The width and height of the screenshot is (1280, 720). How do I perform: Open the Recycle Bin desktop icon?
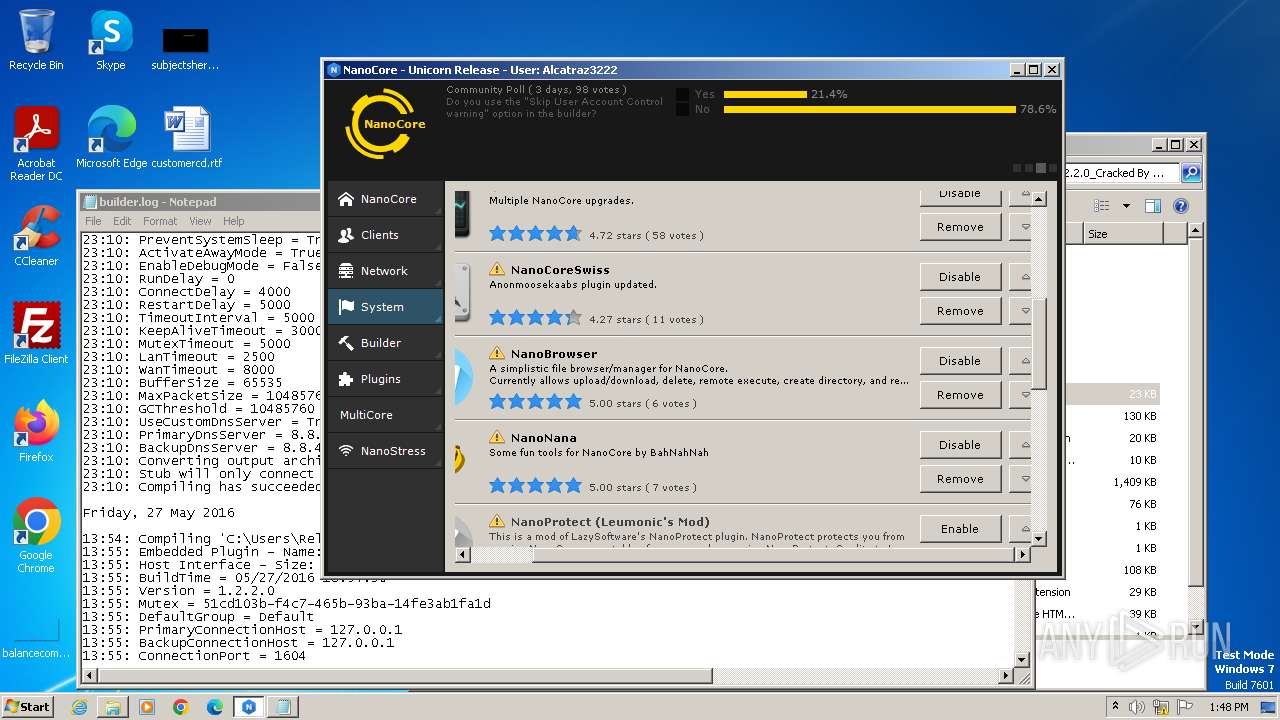point(36,40)
